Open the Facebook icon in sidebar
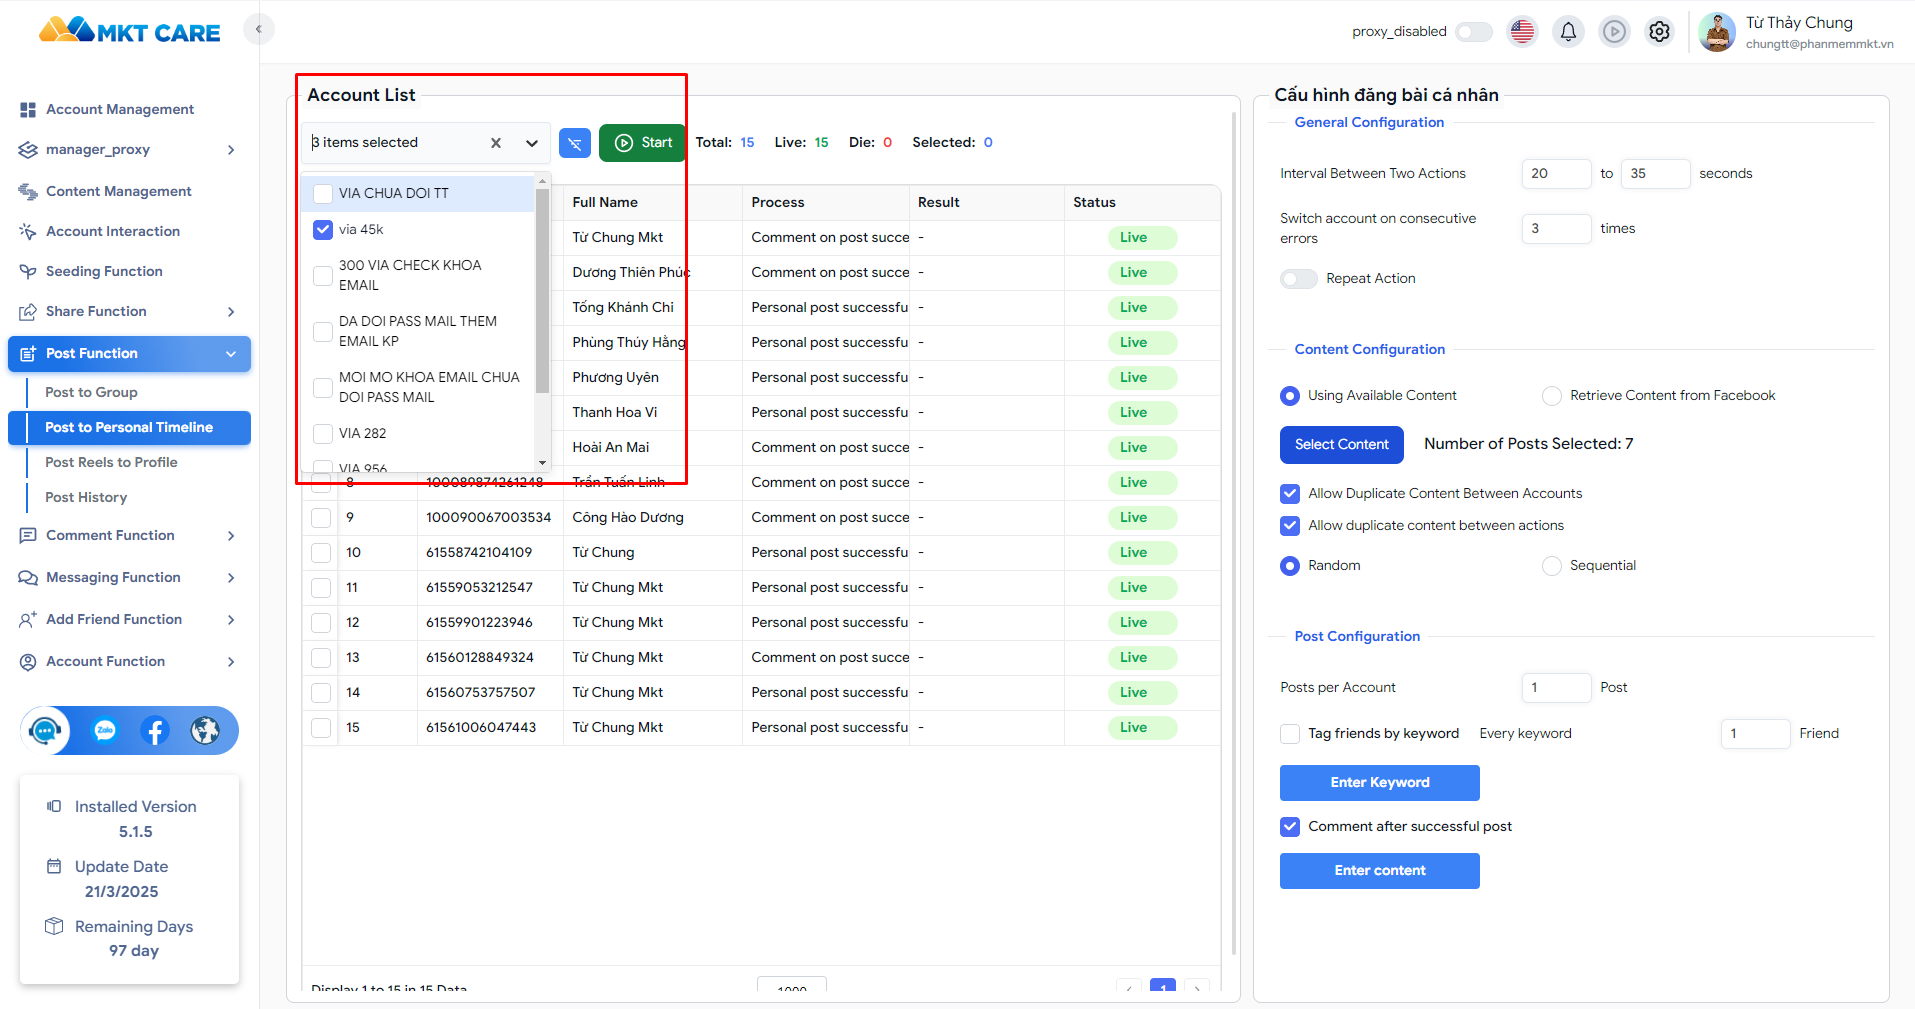Screen dimensions: 1915x1009 (154, 731)
